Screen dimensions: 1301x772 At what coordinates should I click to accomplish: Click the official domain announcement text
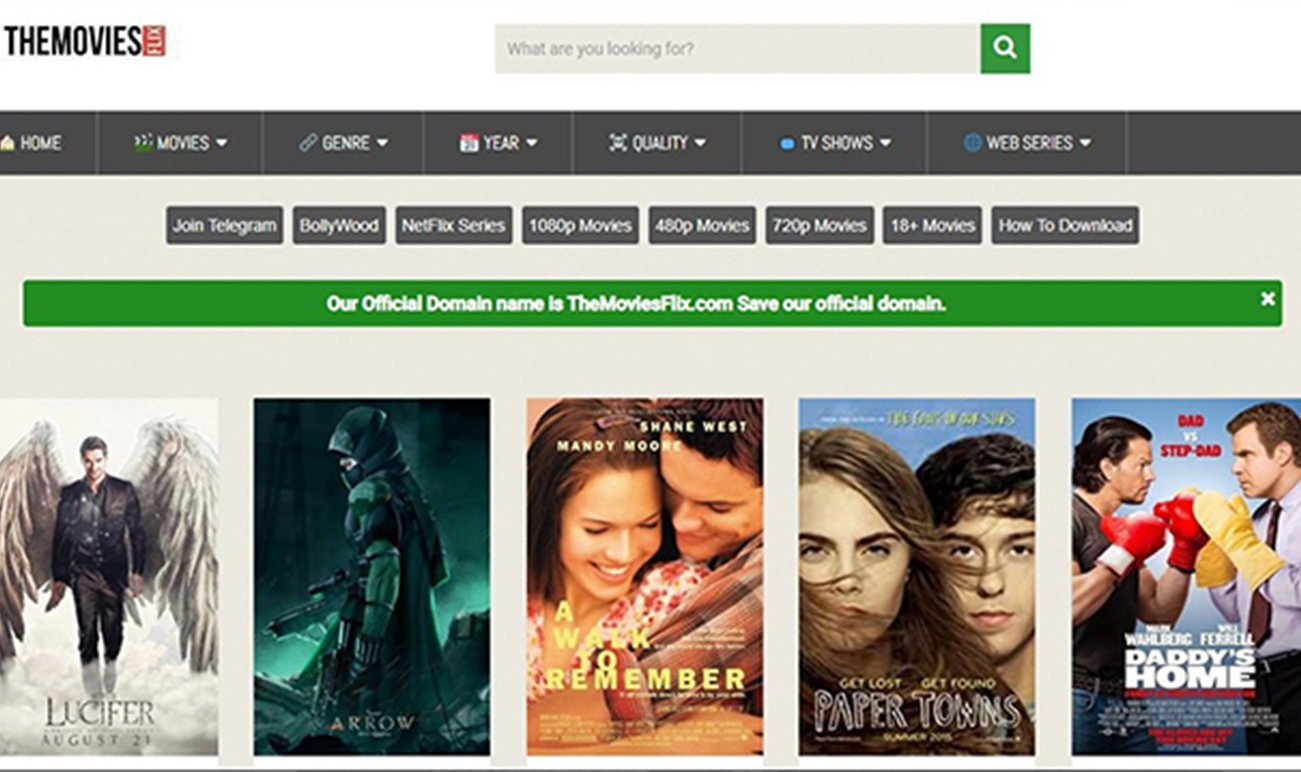tap(636, 303)
